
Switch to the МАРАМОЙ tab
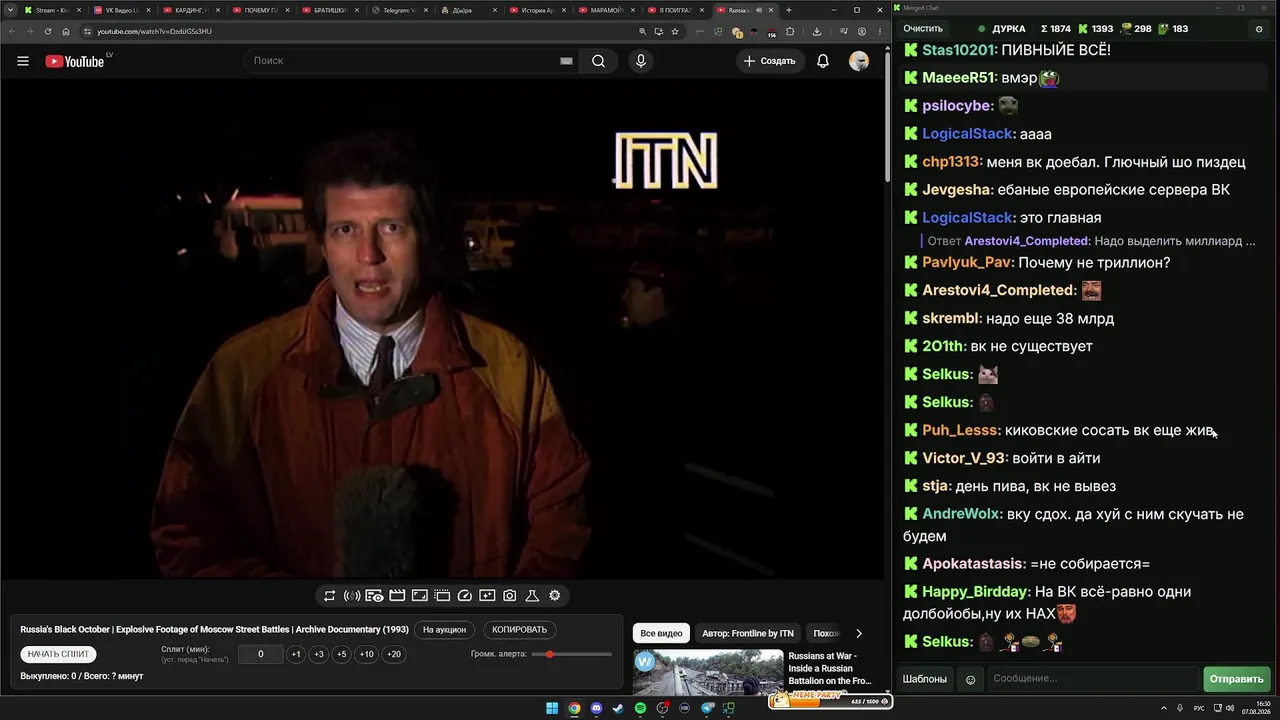[x=606, y=10]
